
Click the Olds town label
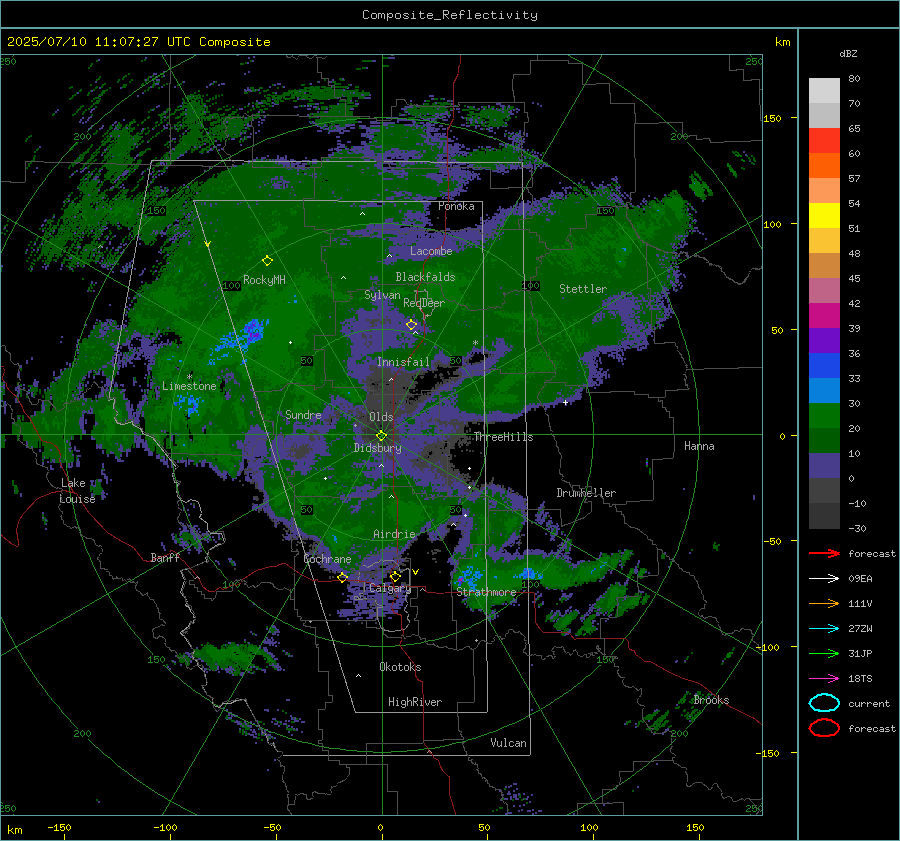381,417
